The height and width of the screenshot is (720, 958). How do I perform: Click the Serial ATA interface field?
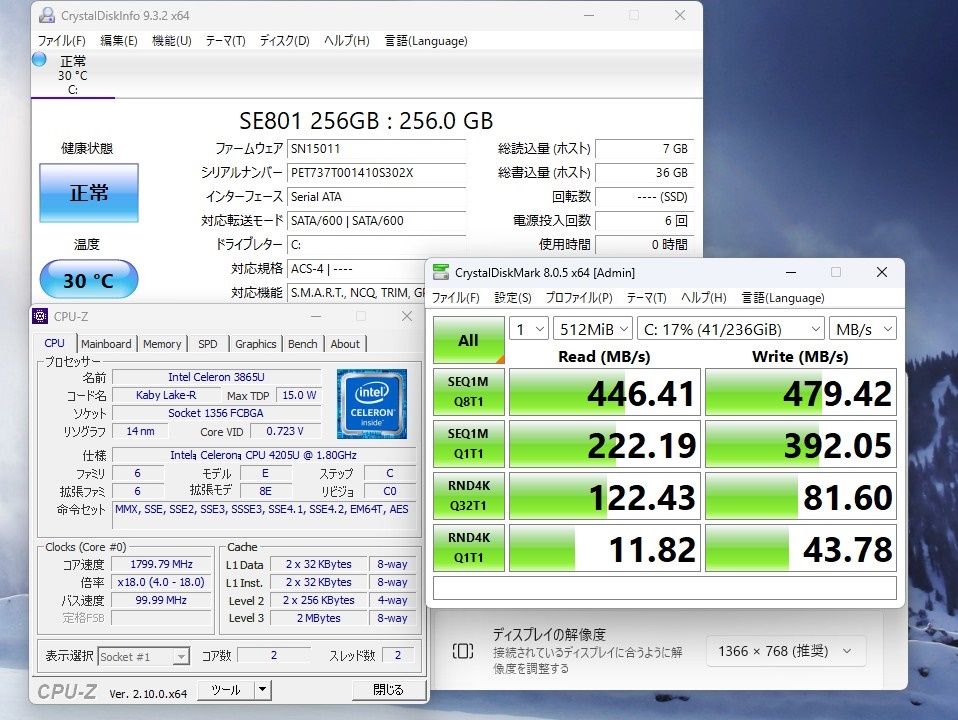click(x=376, y=197)
